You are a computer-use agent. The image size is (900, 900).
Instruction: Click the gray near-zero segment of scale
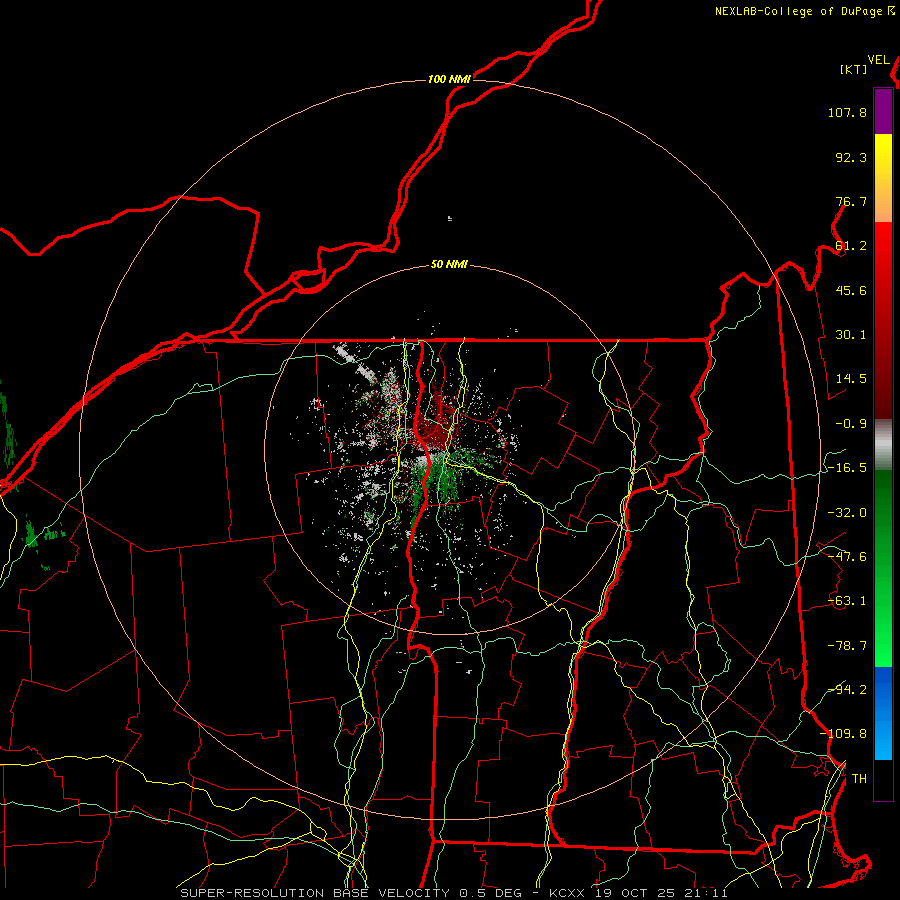tap(883, 444)
